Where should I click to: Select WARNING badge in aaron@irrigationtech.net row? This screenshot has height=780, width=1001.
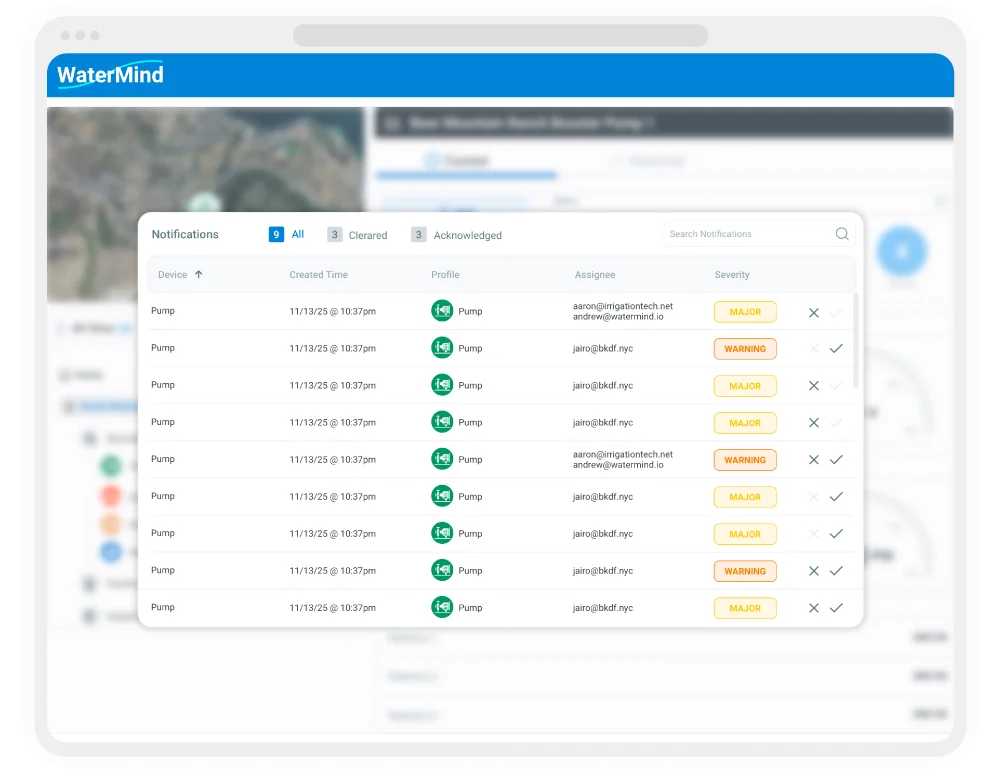pos(745,460)
